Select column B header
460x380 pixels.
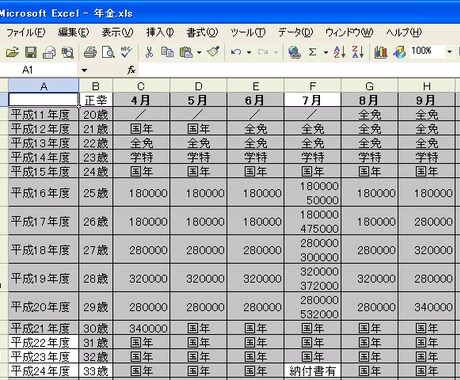96,86
